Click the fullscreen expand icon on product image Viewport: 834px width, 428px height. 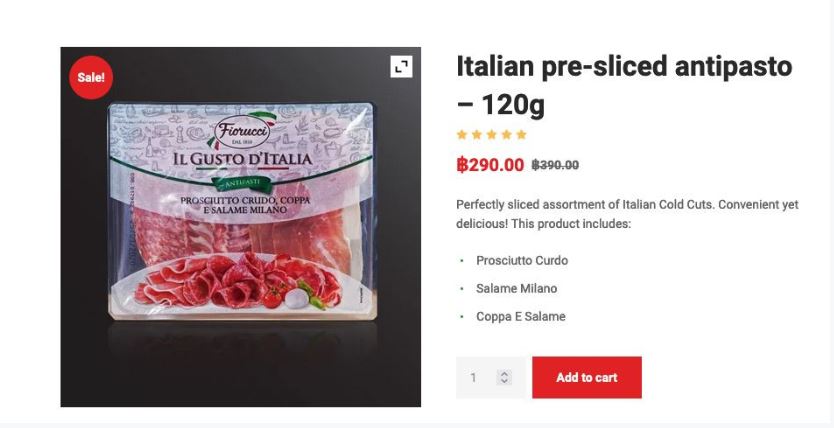click(401, 66)
